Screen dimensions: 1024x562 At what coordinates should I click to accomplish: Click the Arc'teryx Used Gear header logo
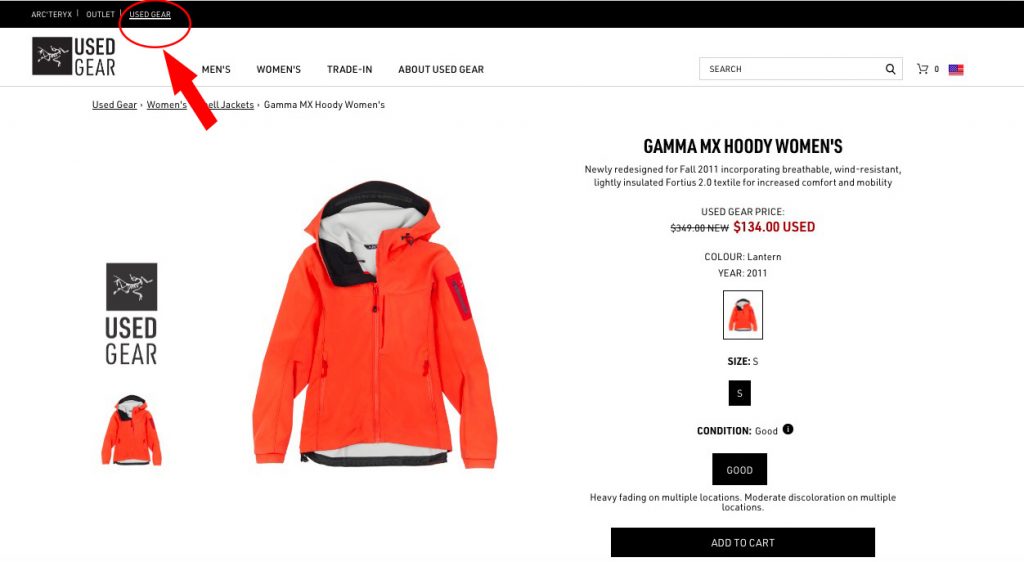pyautogui.click(x=74, y=56)
